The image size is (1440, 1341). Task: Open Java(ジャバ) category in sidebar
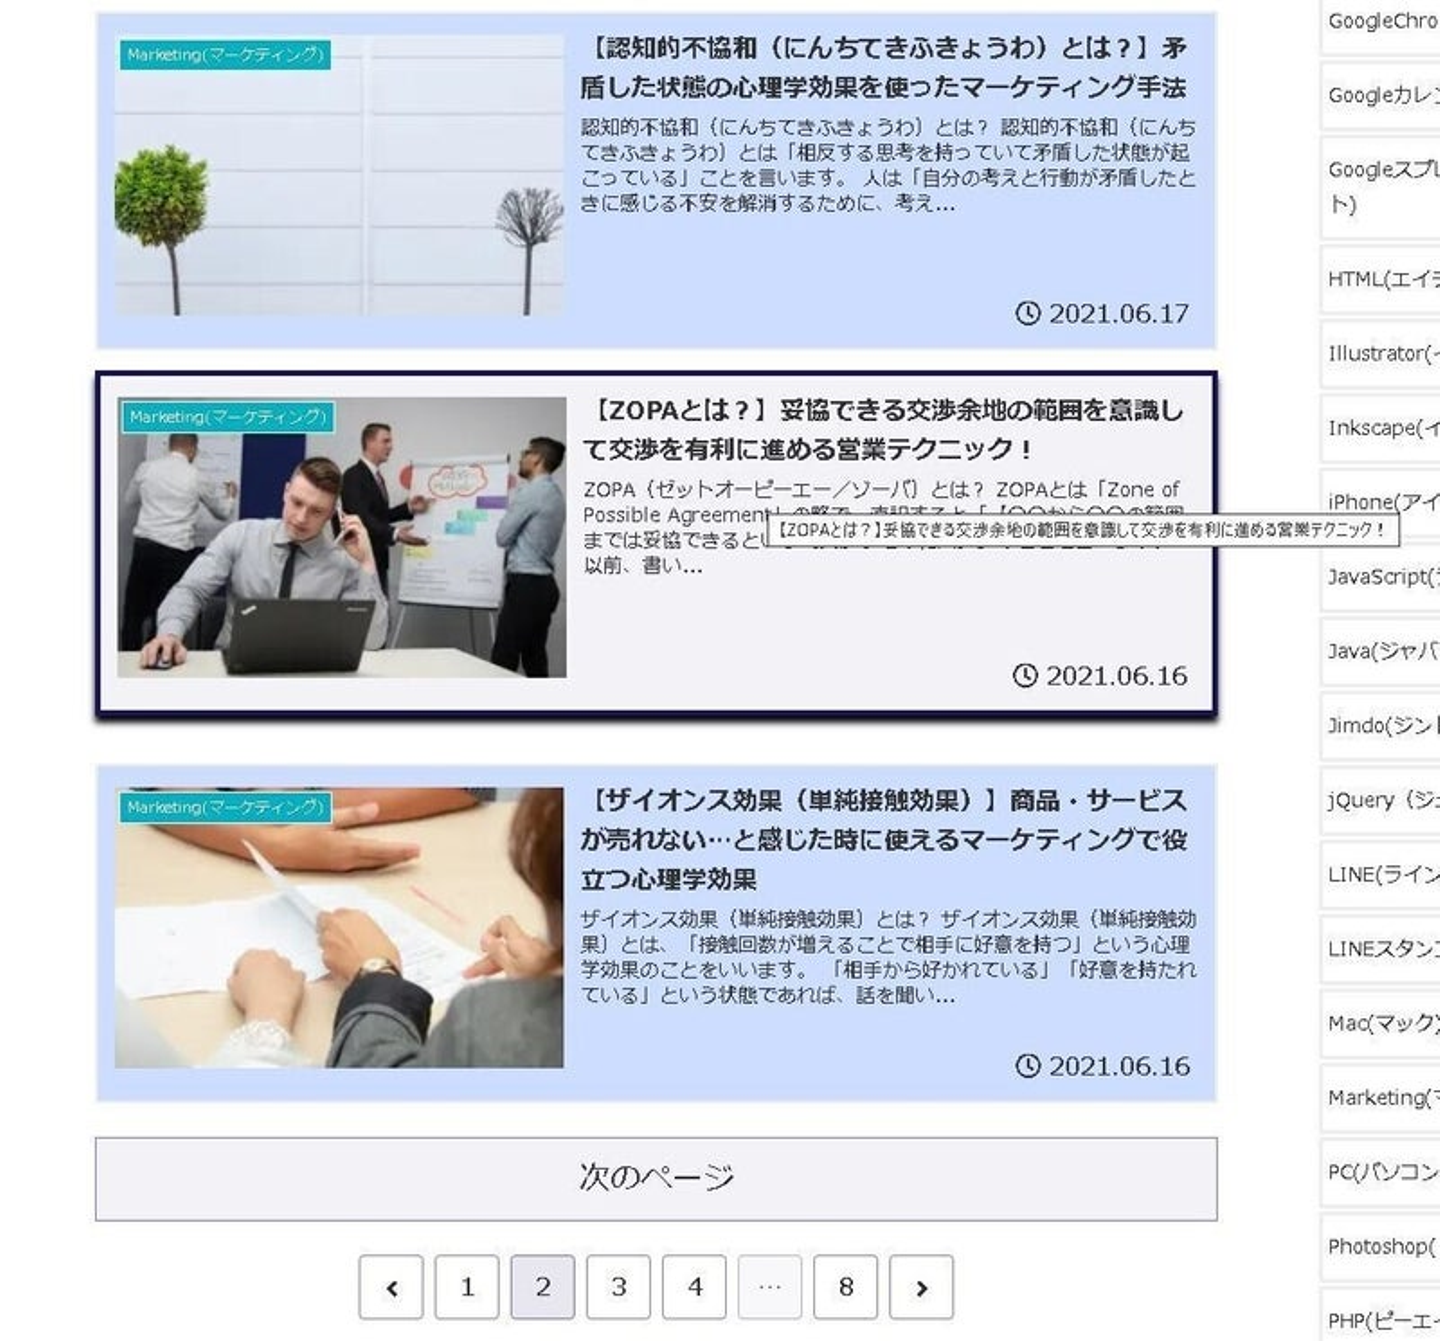1380,651
